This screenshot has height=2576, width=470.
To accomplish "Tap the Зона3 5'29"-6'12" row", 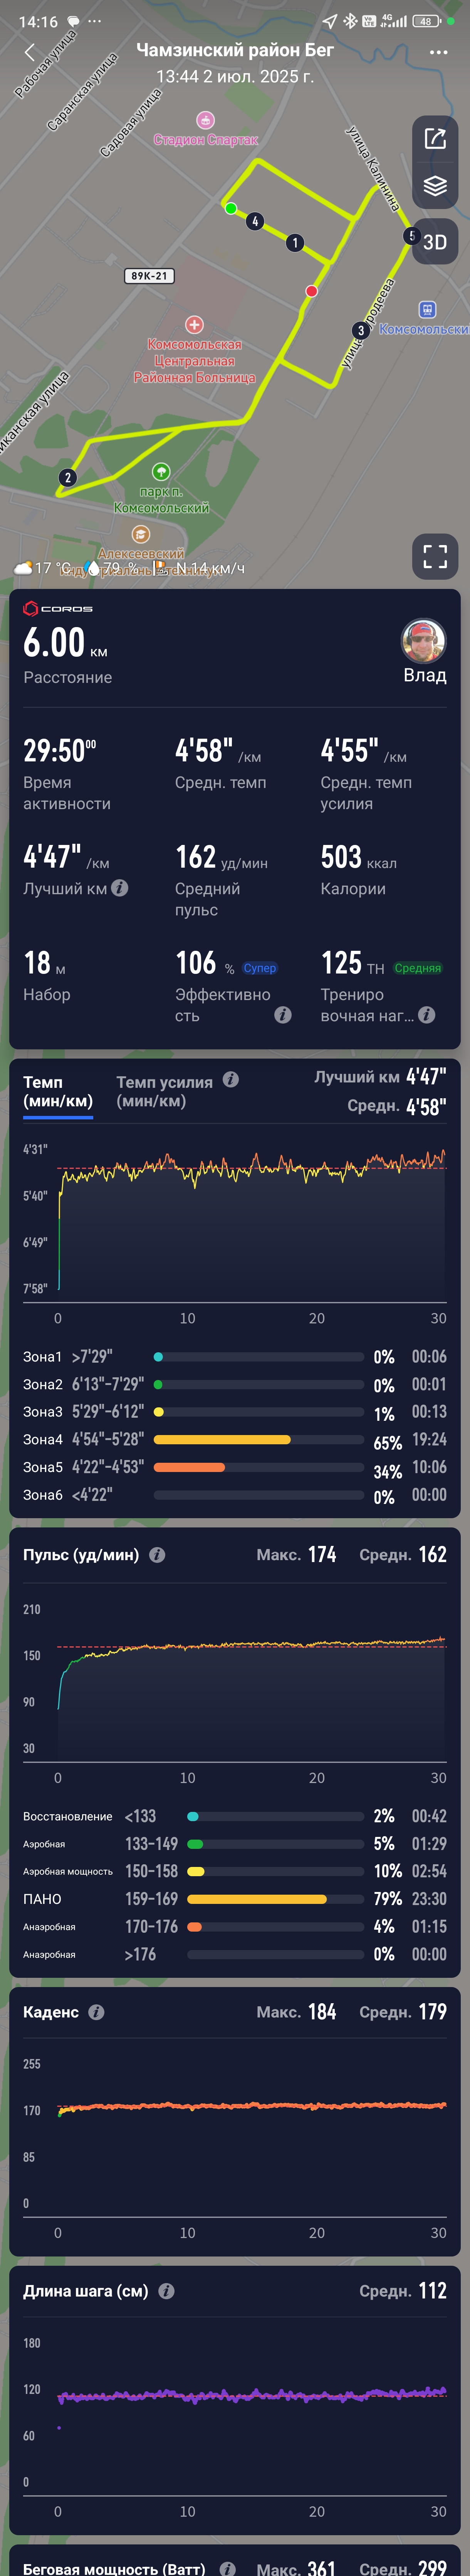I will pyautogui.click(x=235, y=1411).
